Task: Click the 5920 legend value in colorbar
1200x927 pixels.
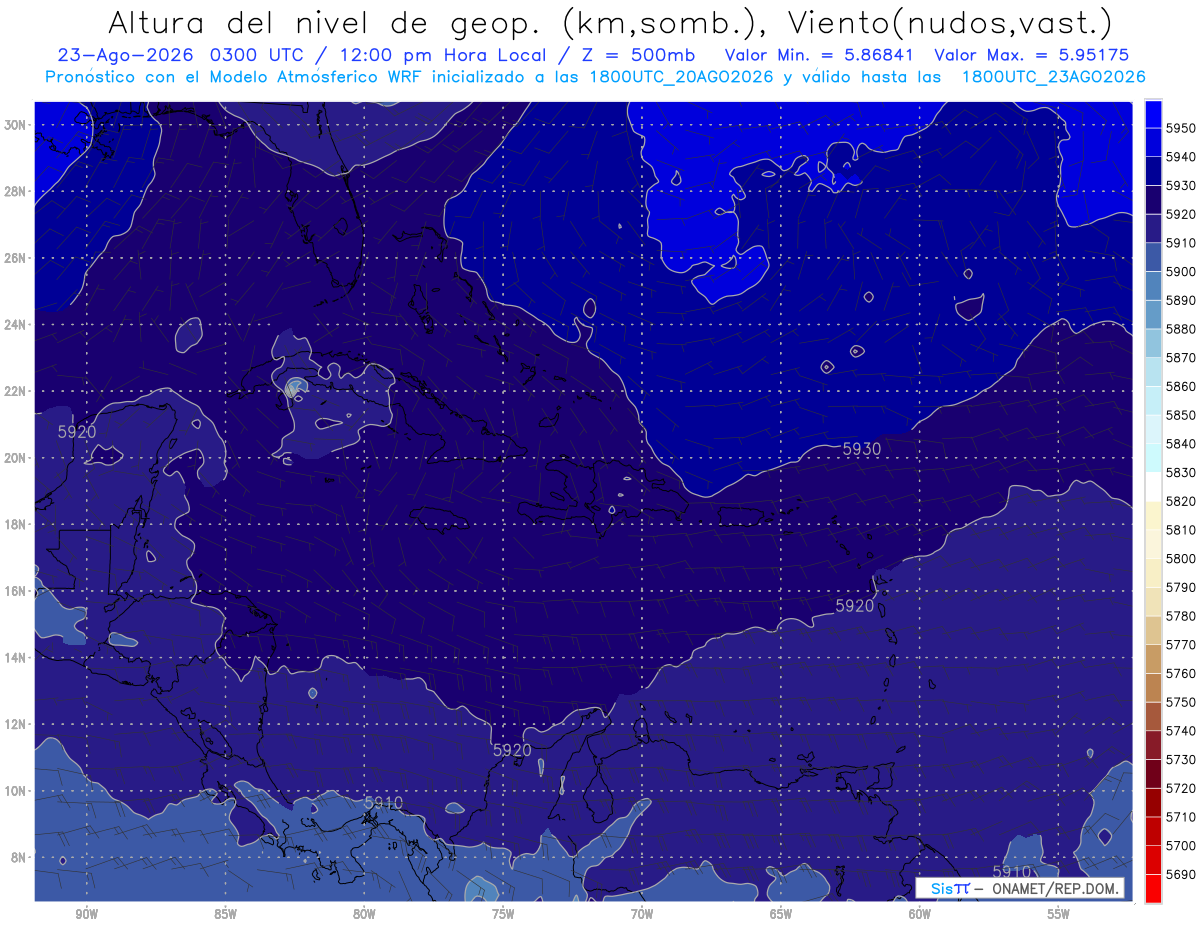Action: pos(1180,214)
